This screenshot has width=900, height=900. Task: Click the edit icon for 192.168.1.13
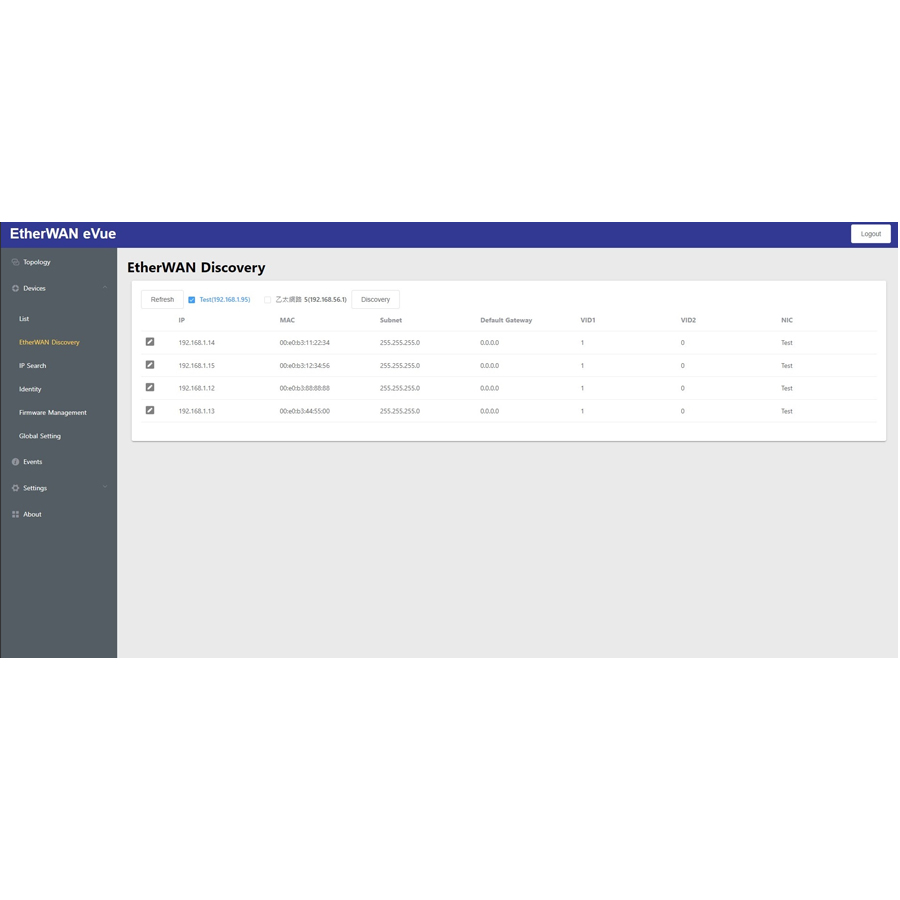[x=150, y=410]
